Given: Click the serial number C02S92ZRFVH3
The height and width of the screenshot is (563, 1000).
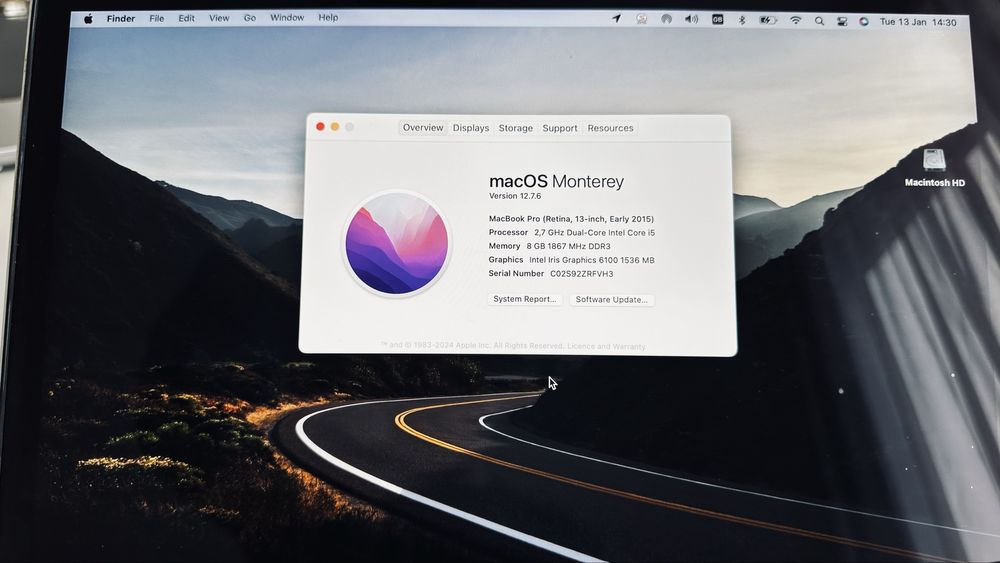Looking at the screenshot, I should point(582,274).
